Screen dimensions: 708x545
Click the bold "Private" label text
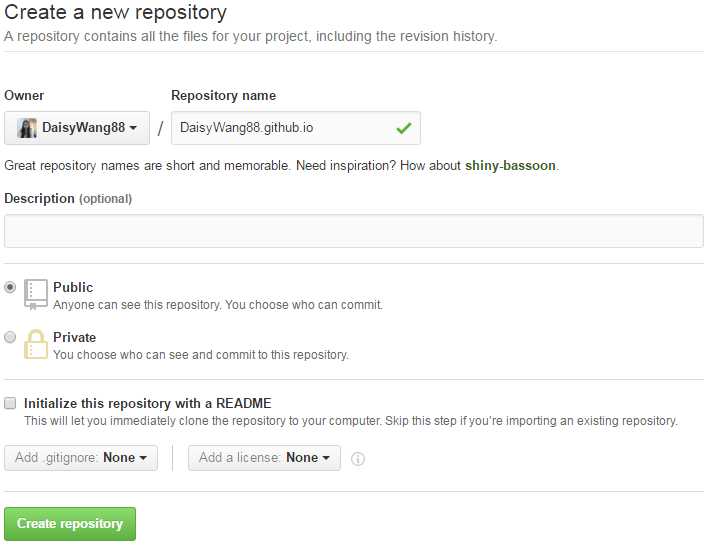[75, 338]
